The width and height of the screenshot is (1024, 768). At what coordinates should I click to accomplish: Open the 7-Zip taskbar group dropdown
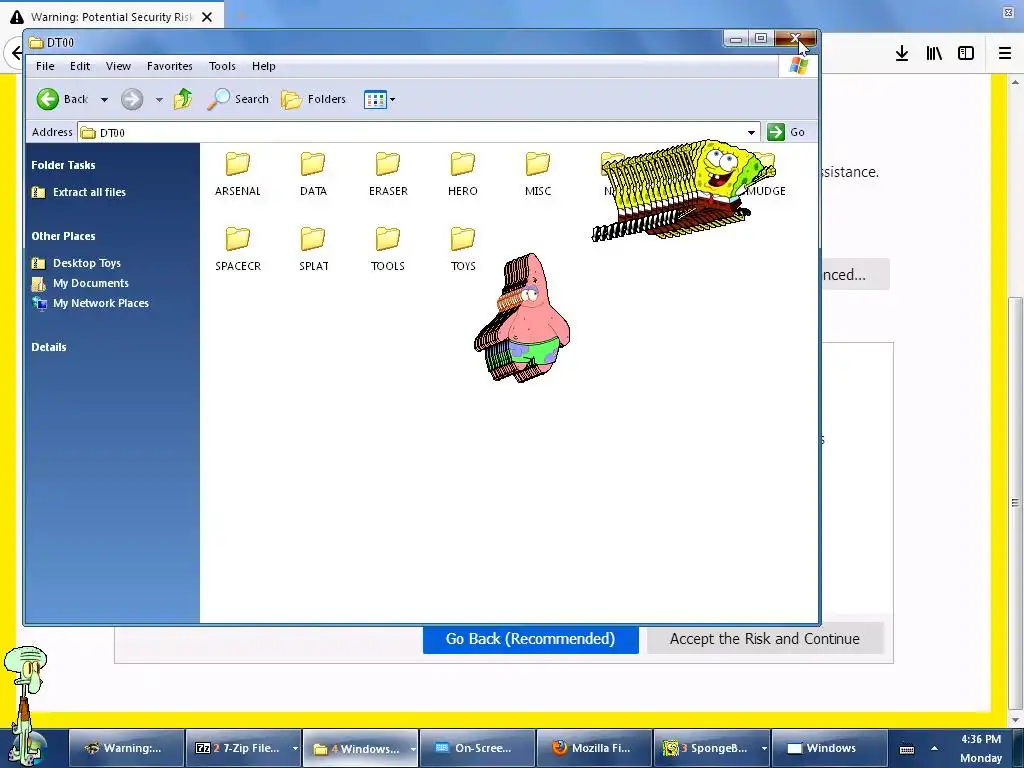[x=295, y=749]
